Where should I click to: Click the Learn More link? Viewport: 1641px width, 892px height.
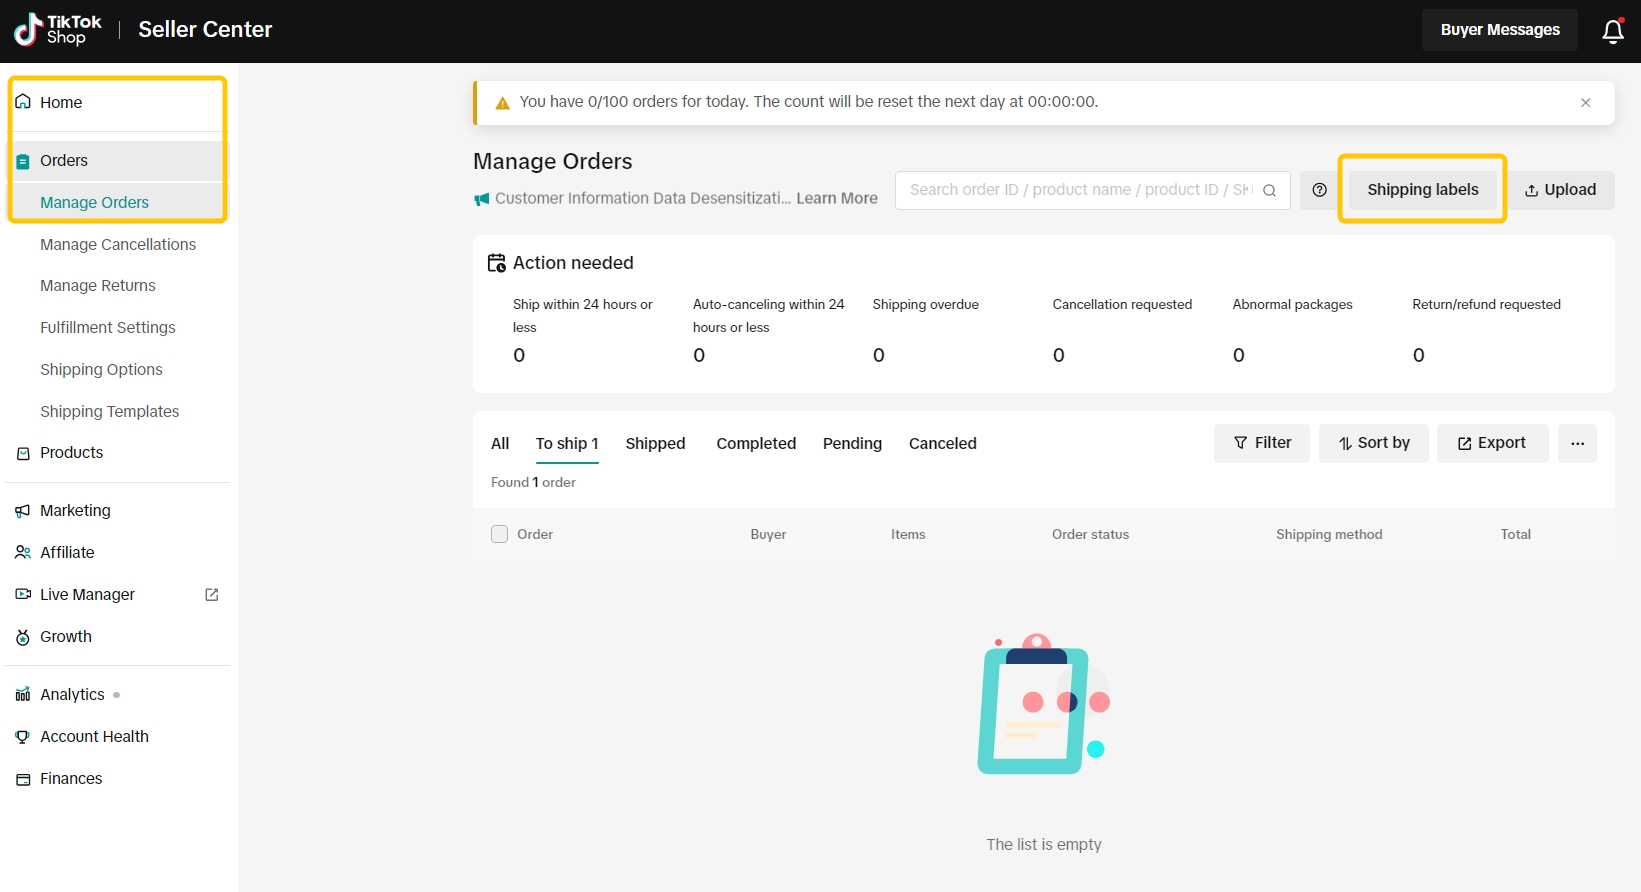pyautogui.click(x=836, y=198)
